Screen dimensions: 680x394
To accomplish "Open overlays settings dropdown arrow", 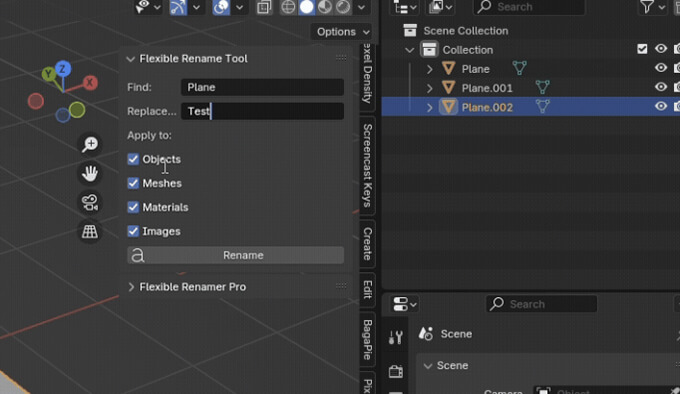I will pos(239,7).
